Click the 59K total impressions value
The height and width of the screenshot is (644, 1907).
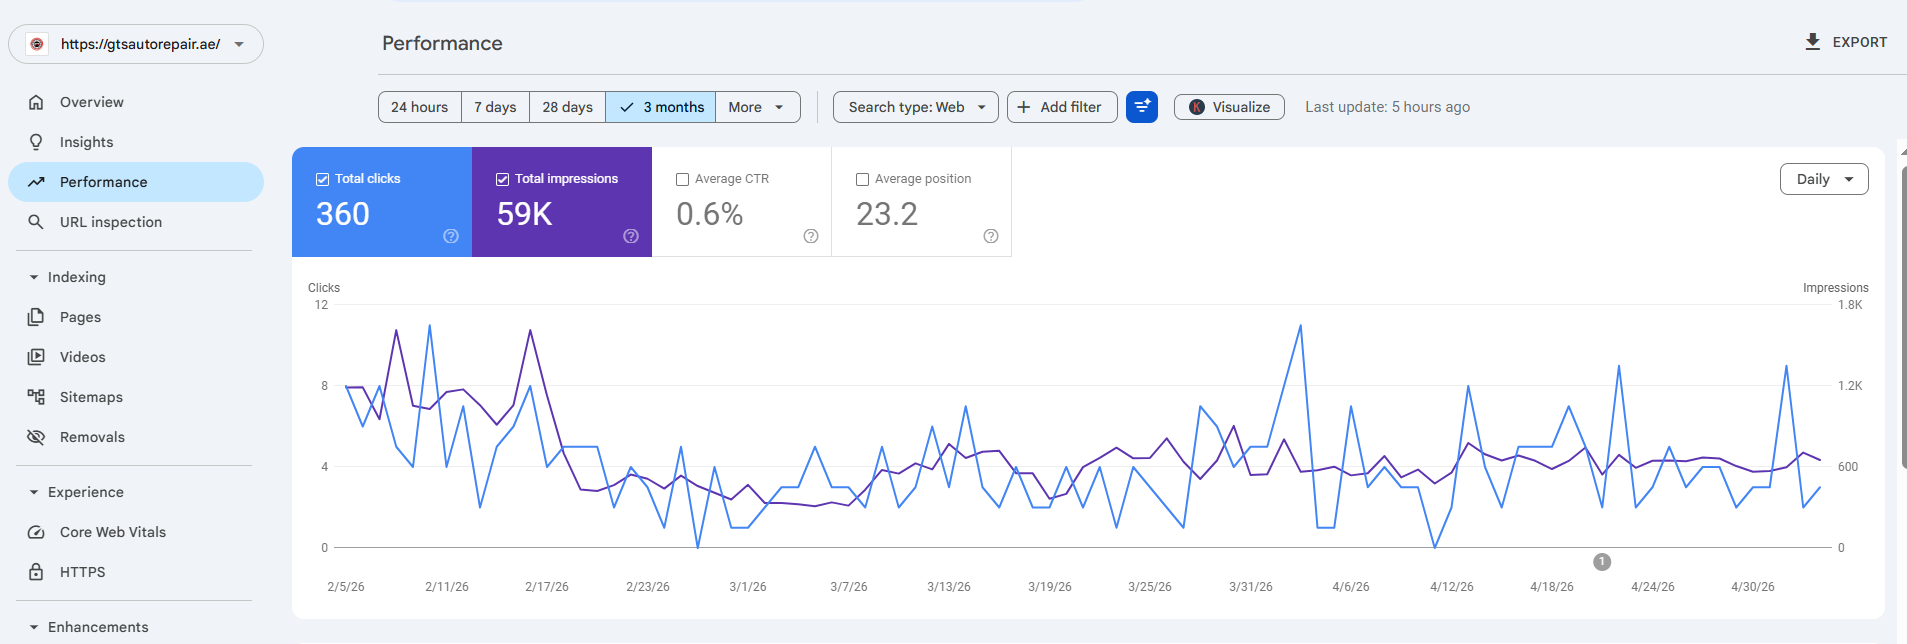point(524,214)
